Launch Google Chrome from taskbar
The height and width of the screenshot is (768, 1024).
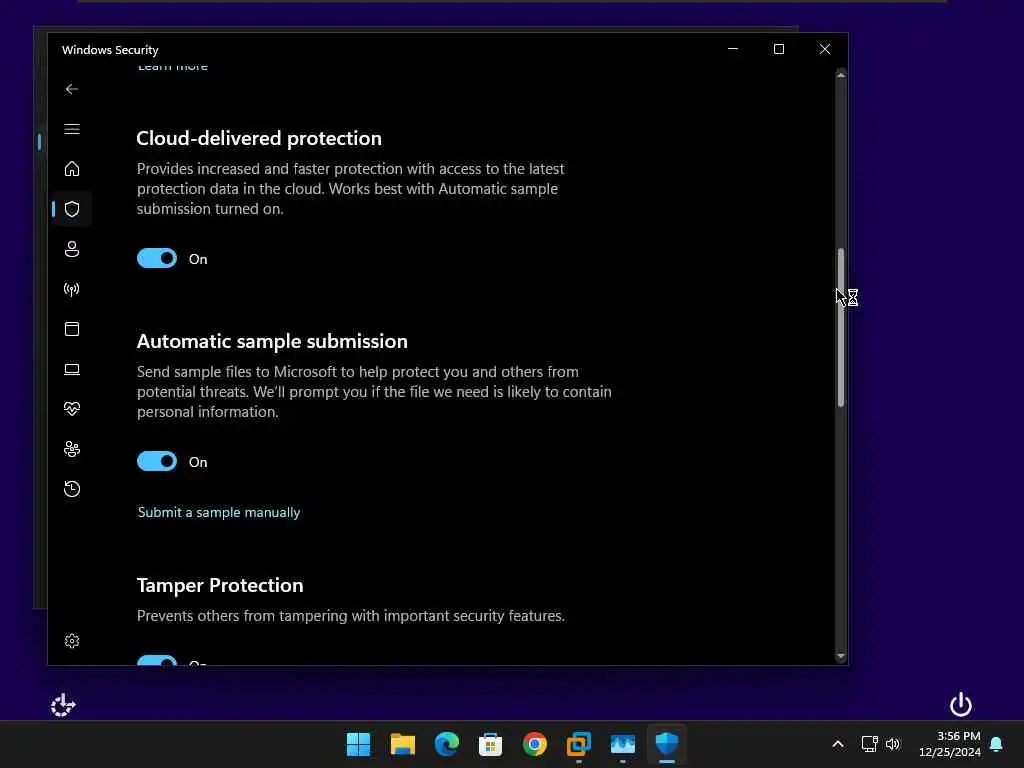(x=535, y=744)
